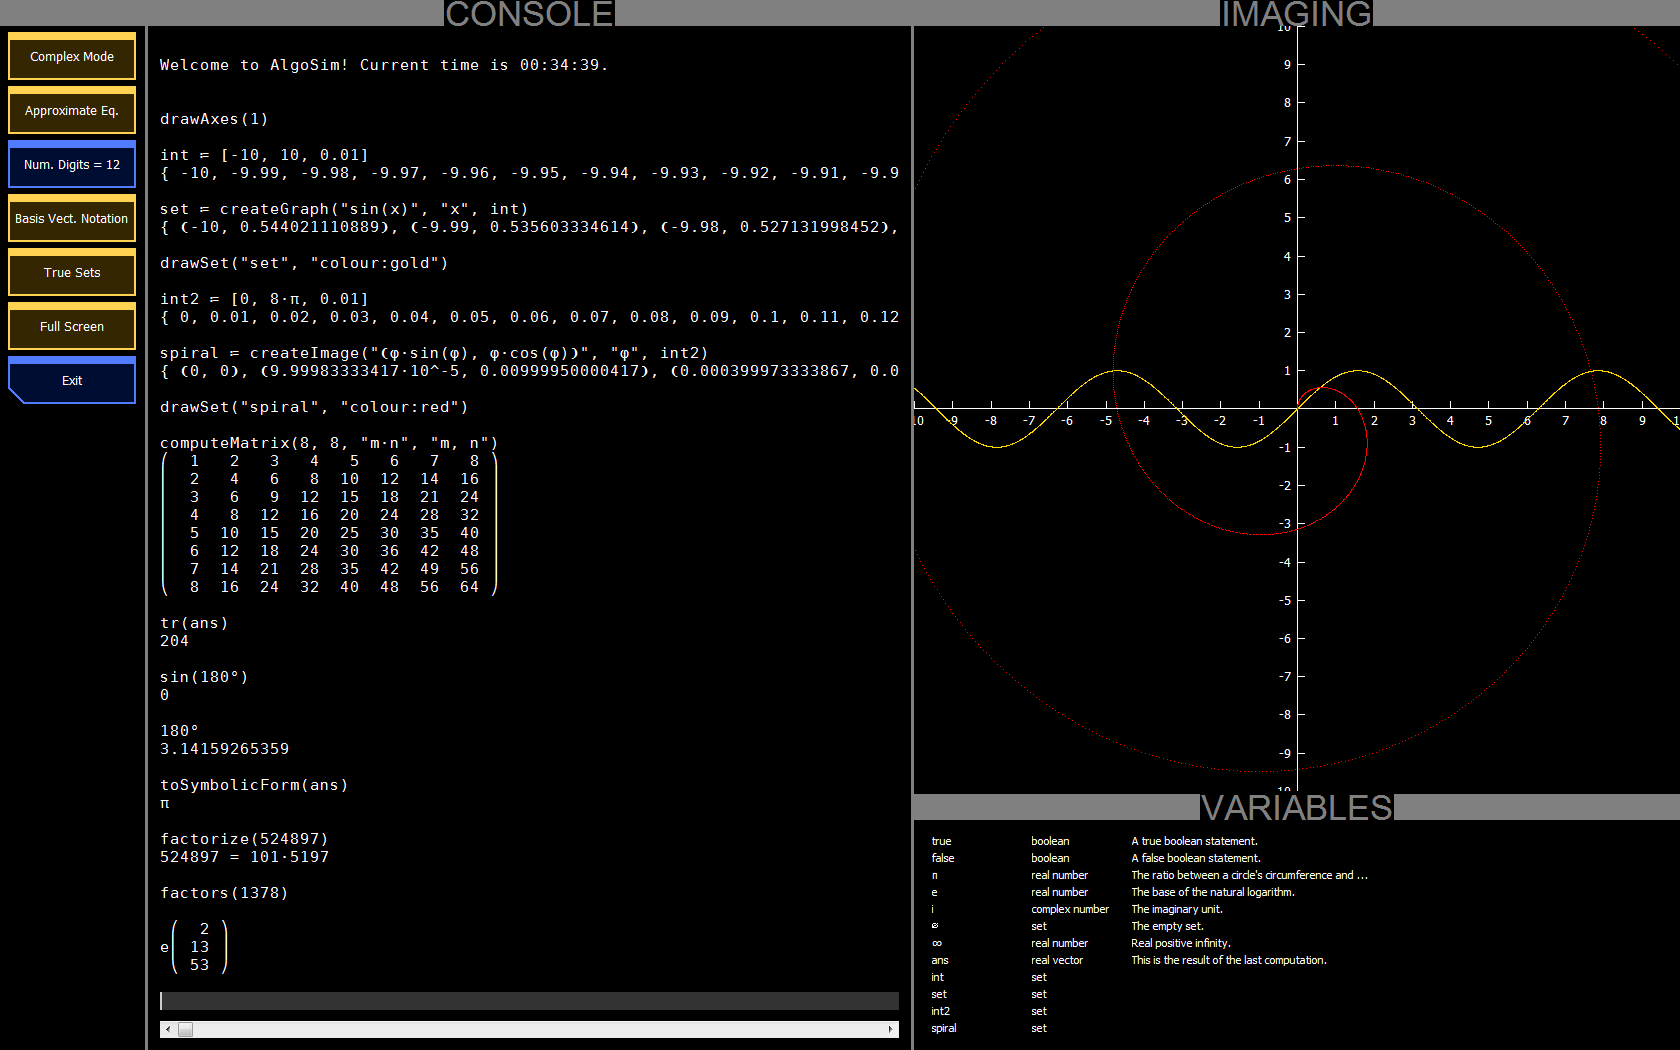The image size is (1680, 1050).
Task: Click the '9' label on the y-axis
Action: [x=1287, y=65]
